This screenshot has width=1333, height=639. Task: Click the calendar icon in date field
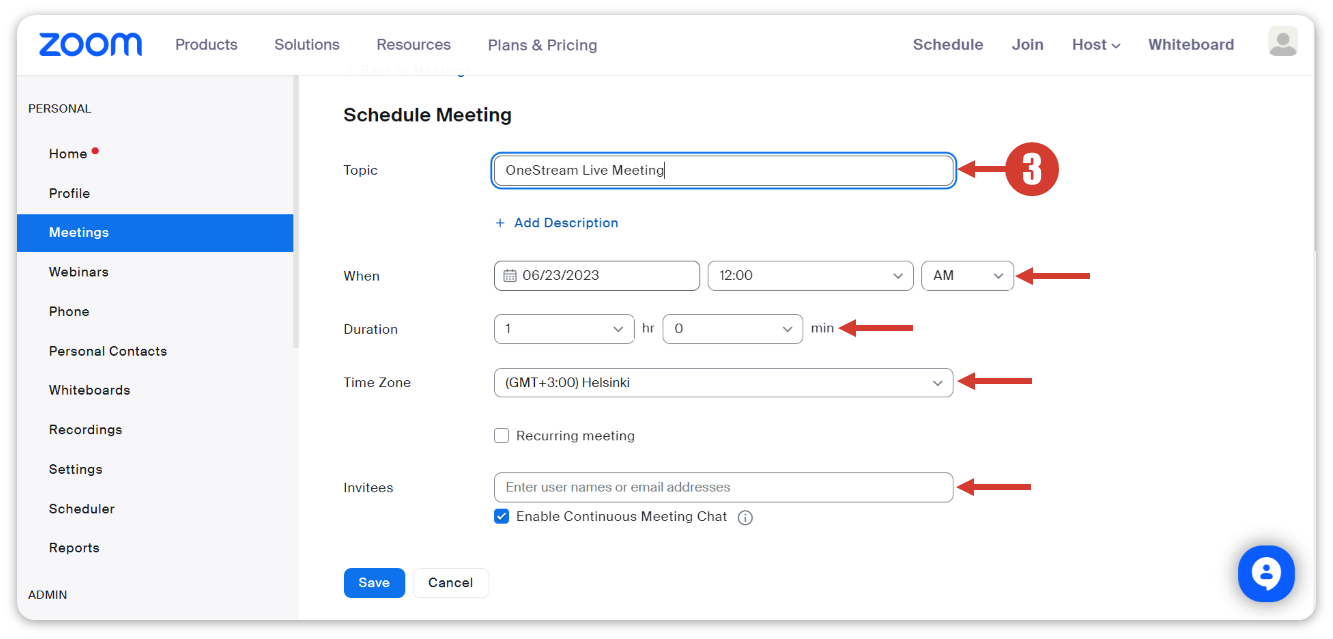[510, 276]
